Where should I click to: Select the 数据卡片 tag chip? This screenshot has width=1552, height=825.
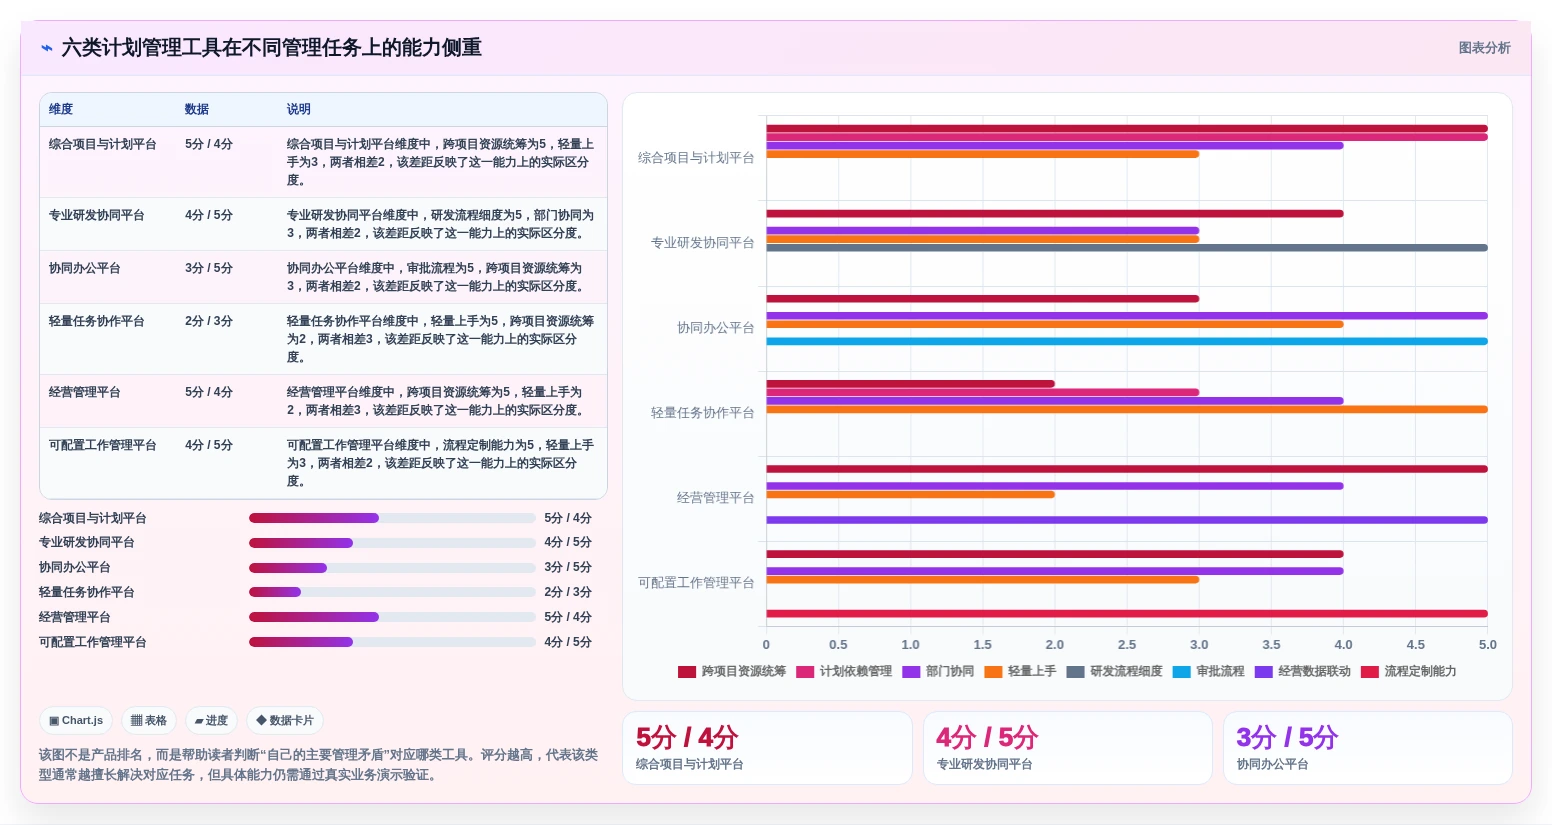(285, 720)
